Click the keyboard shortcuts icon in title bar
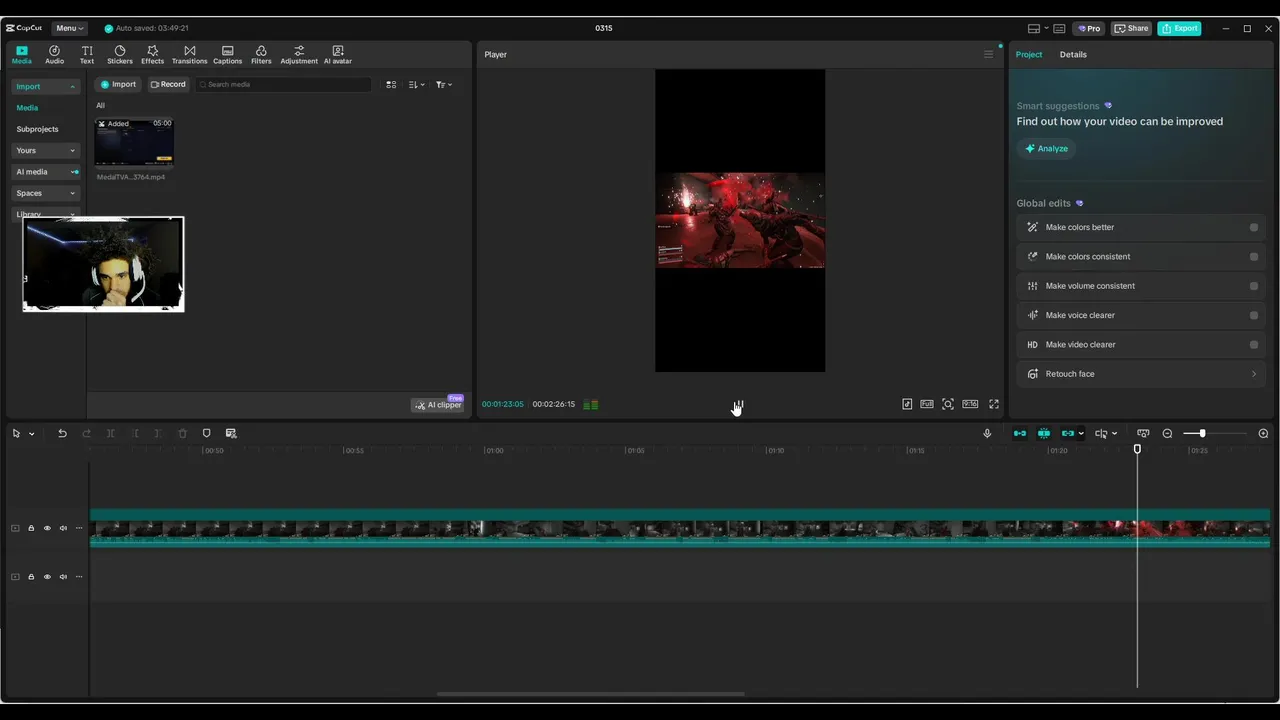The image size is (1280, 720). click(1059, 28)
